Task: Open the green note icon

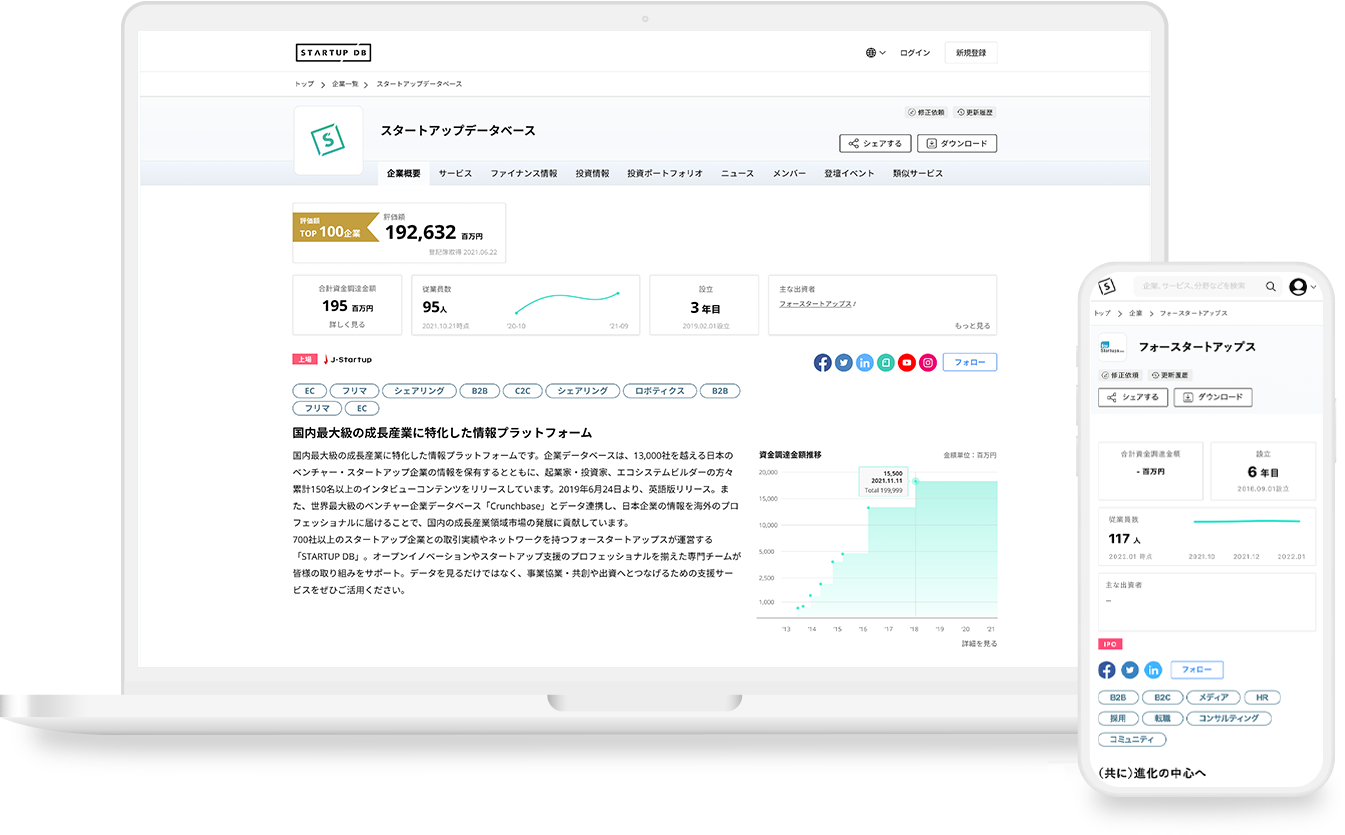Action: click(x=886, y=363)
